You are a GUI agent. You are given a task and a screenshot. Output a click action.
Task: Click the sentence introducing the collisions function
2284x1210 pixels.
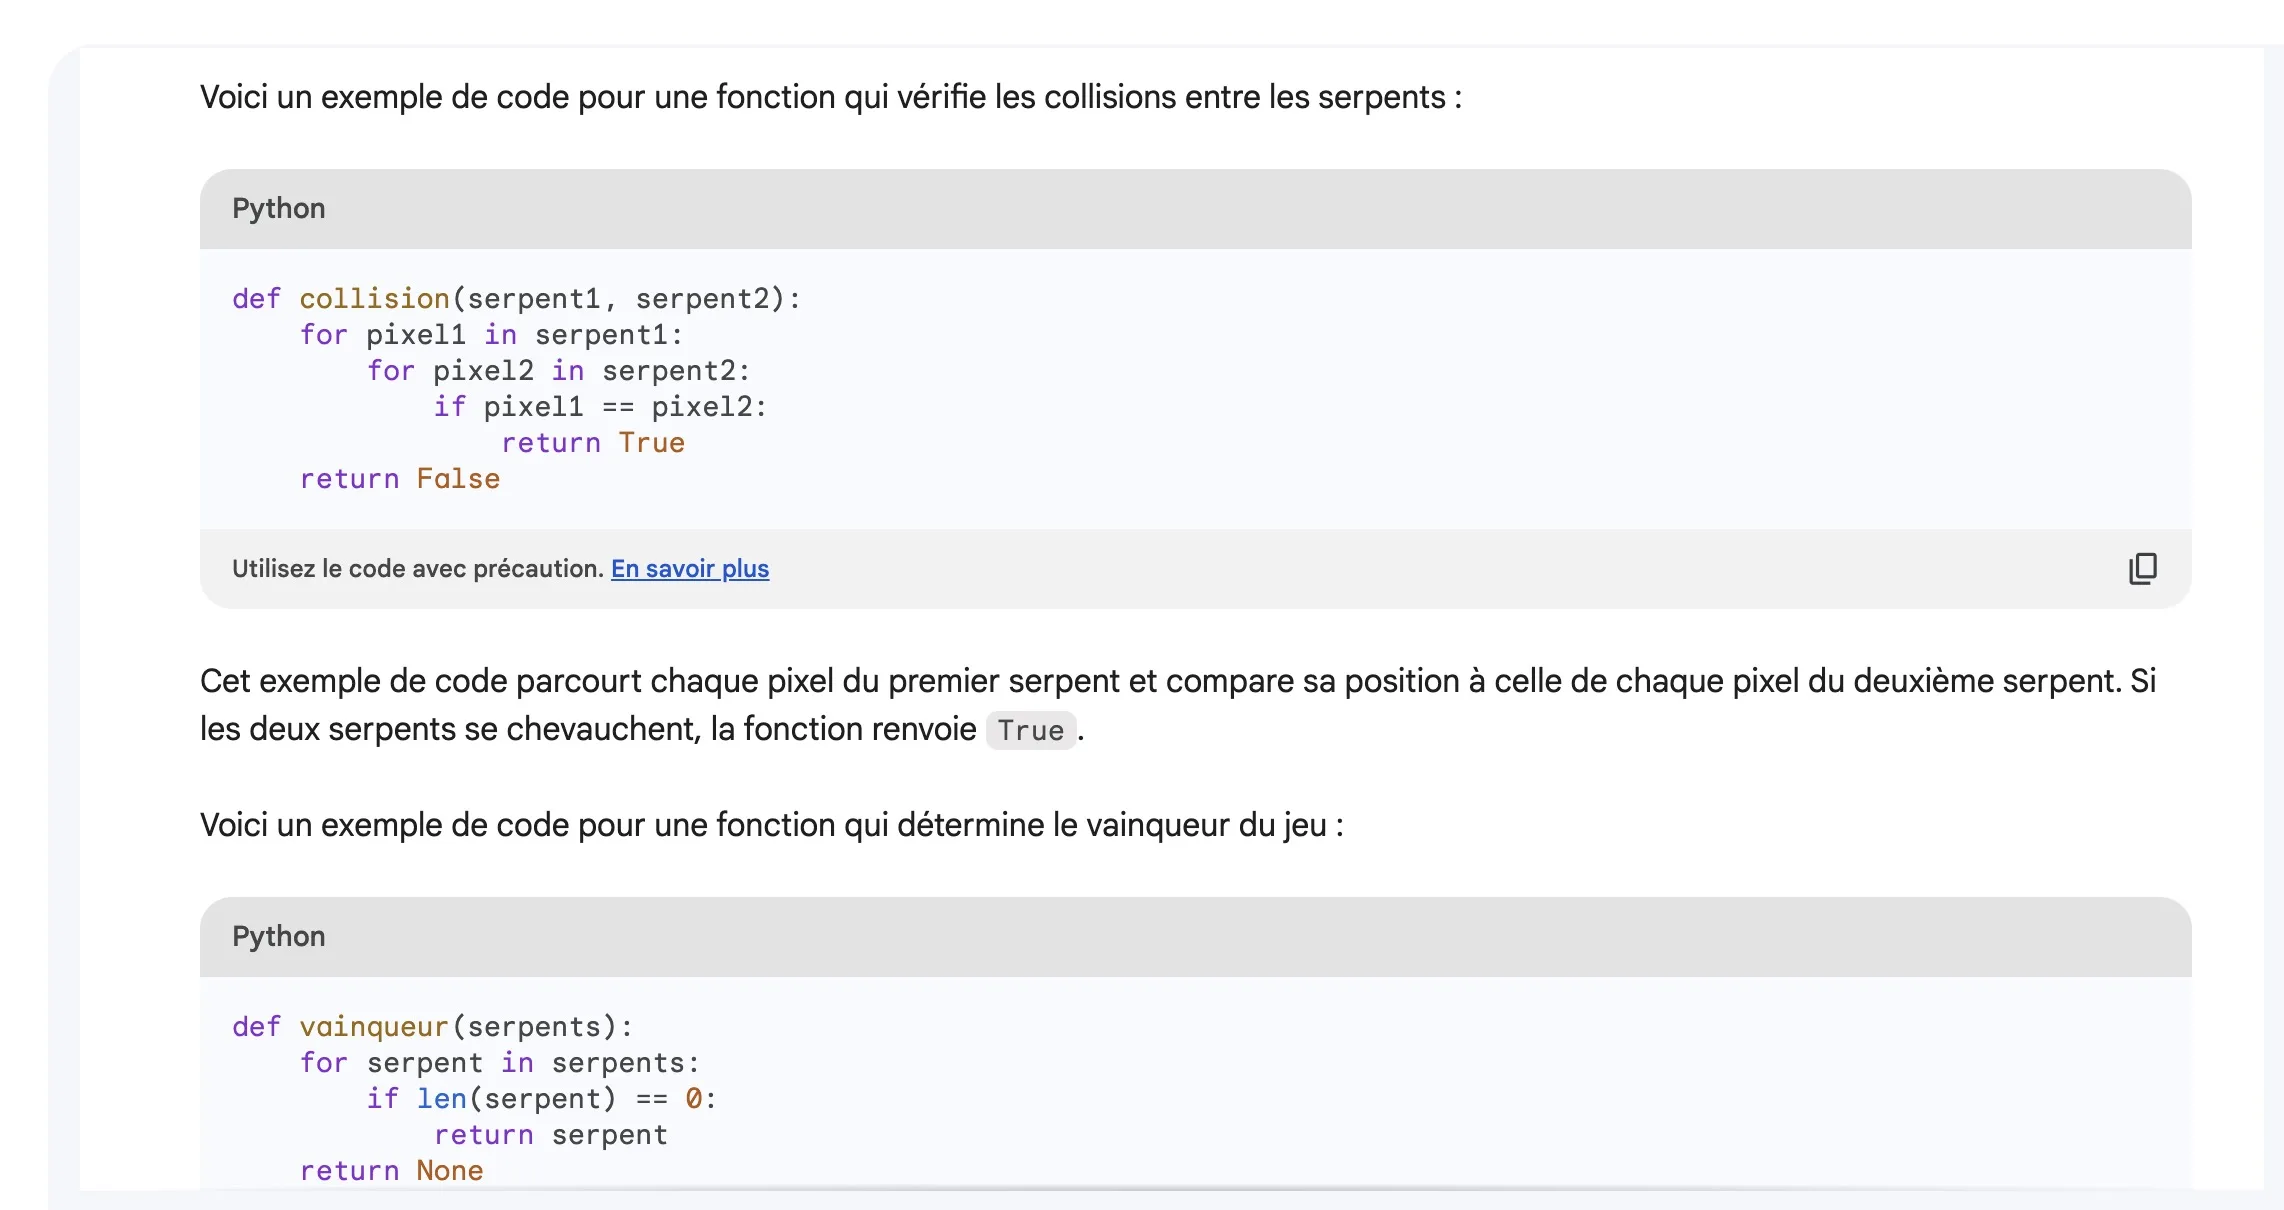(830, 97)
